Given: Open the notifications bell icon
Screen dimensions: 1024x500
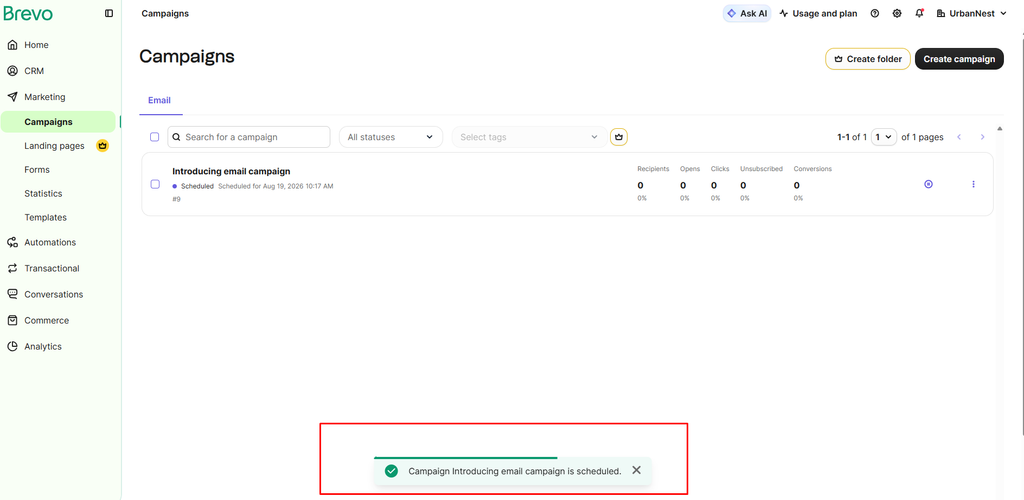Looking at the screenshot, I should pos(920,13).
